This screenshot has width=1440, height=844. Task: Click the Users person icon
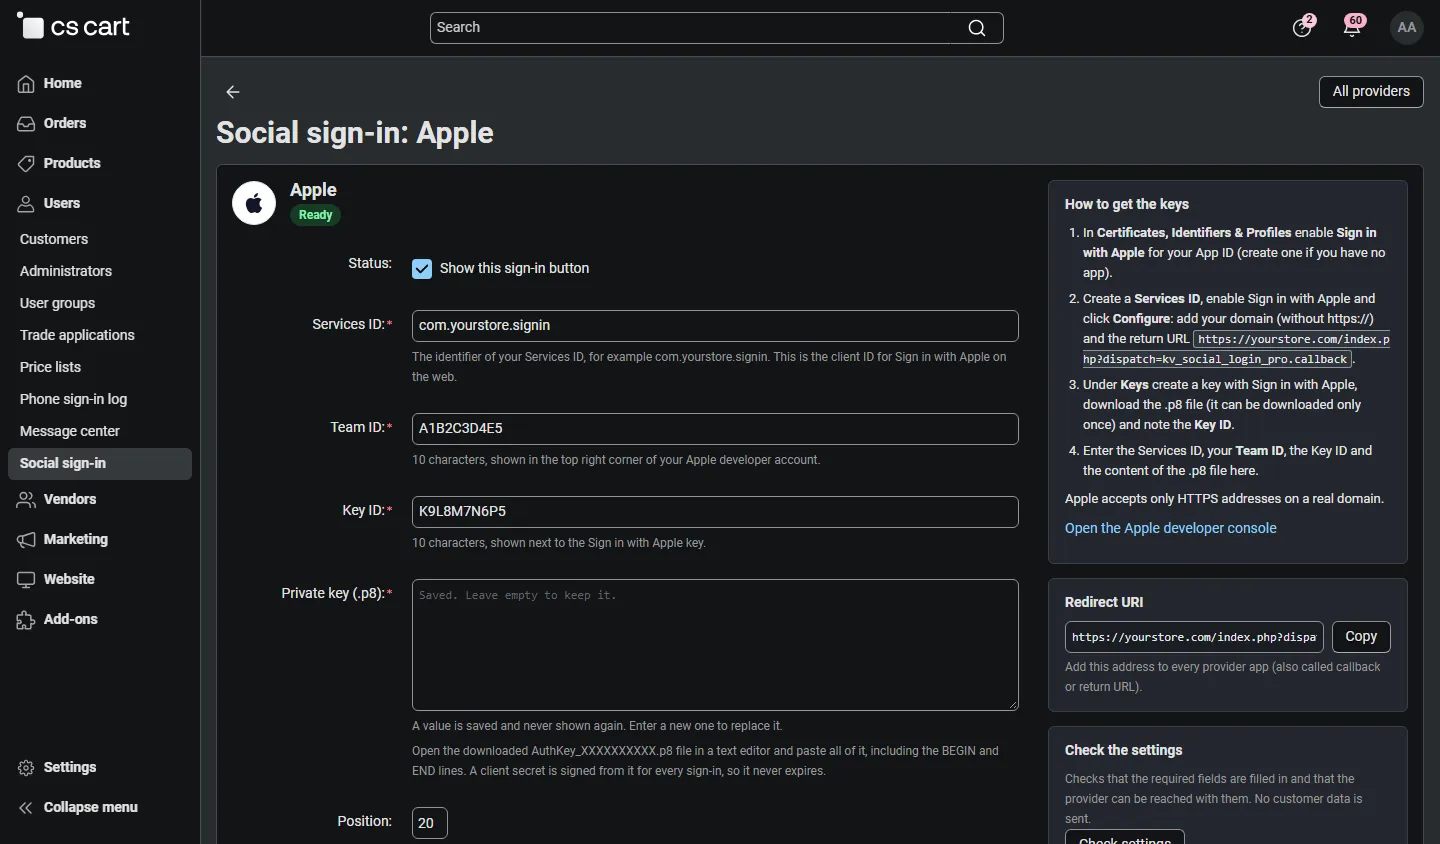26,204
